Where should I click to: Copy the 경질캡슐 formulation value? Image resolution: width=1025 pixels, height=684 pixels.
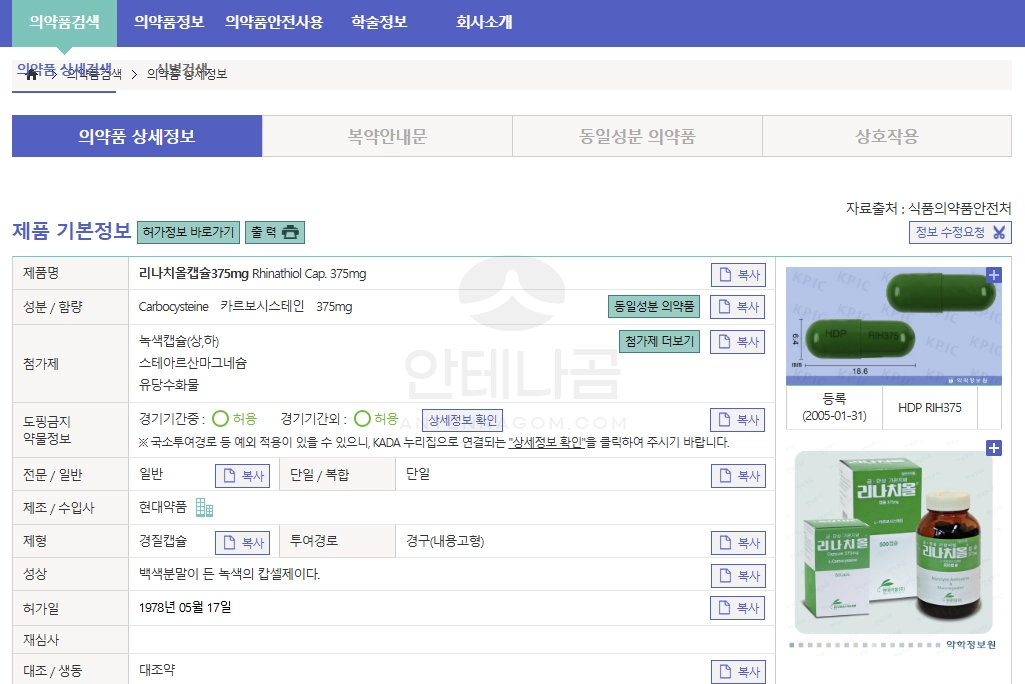point(243,542)
